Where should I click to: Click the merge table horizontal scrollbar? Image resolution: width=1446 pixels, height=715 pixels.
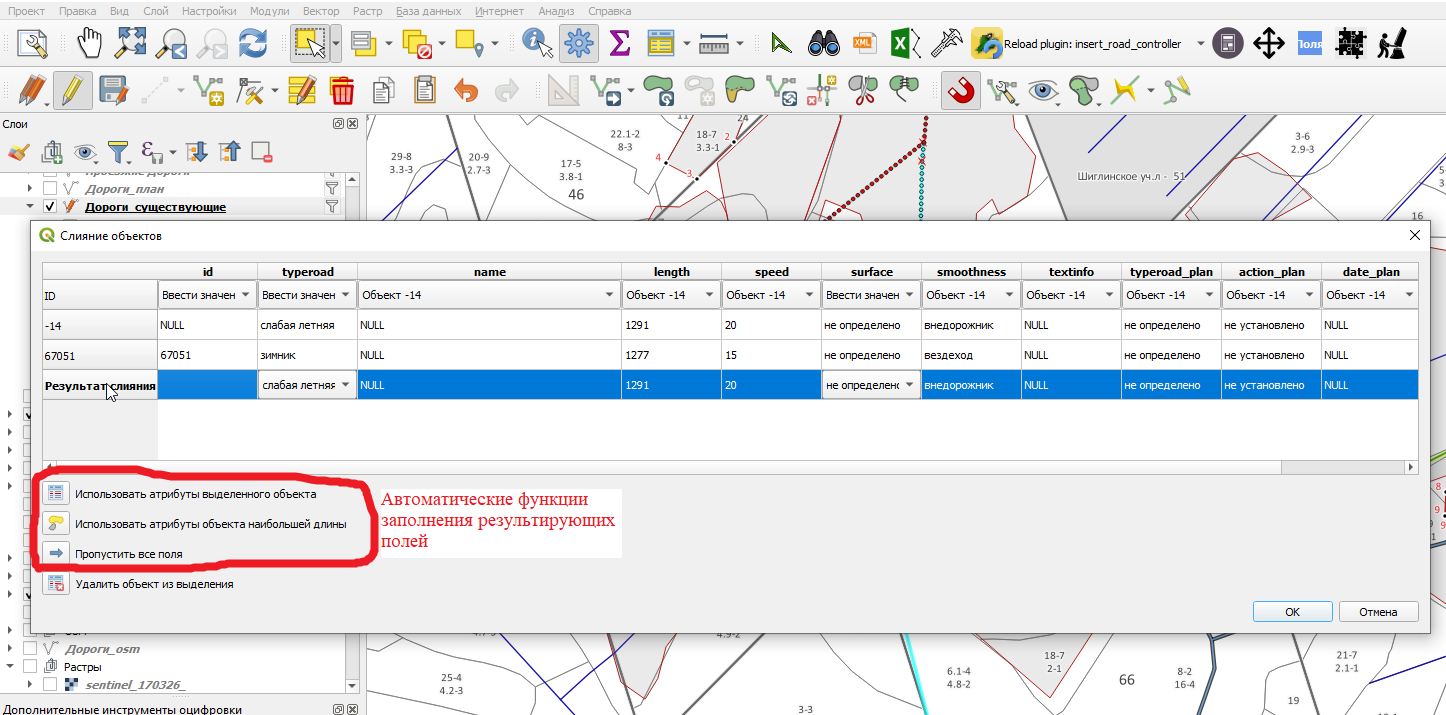(729, 467)
